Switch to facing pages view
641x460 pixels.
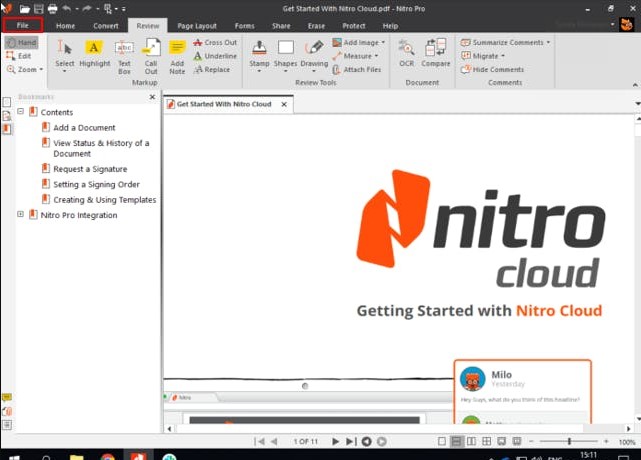[x=471, y=441]
